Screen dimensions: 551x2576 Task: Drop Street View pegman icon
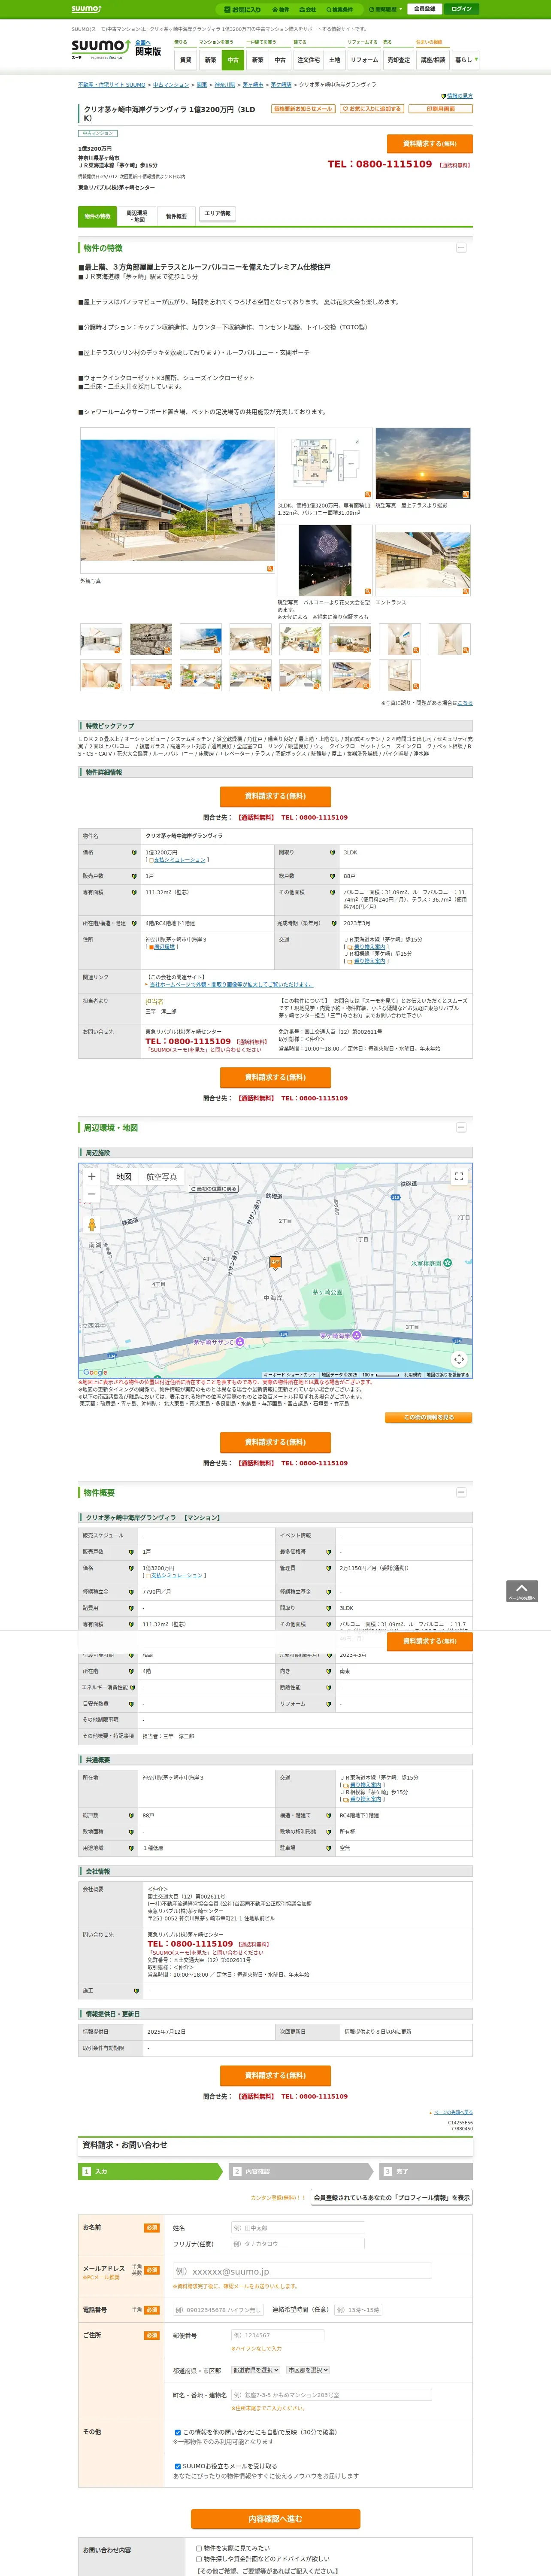[92, 1224]
